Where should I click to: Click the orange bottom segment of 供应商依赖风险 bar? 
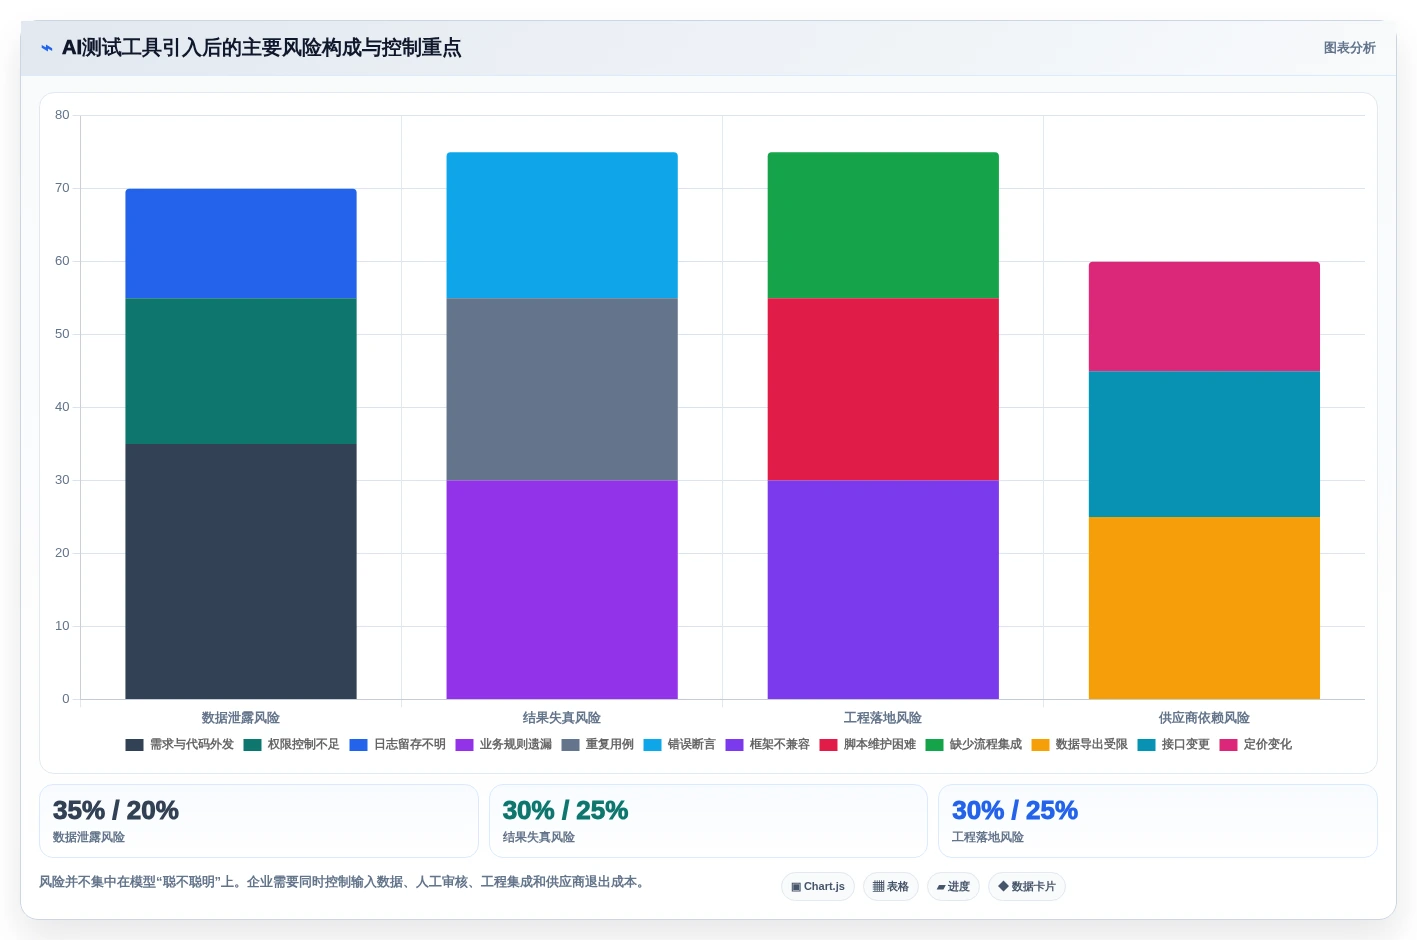pyautogui.click(x=1204, y=608)
